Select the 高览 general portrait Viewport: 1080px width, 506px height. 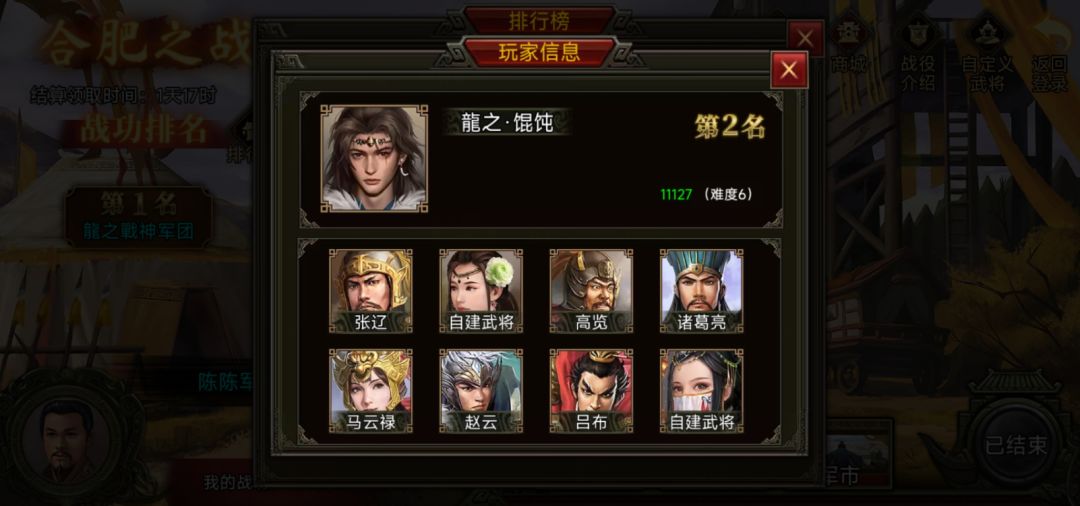pos(591,291)
